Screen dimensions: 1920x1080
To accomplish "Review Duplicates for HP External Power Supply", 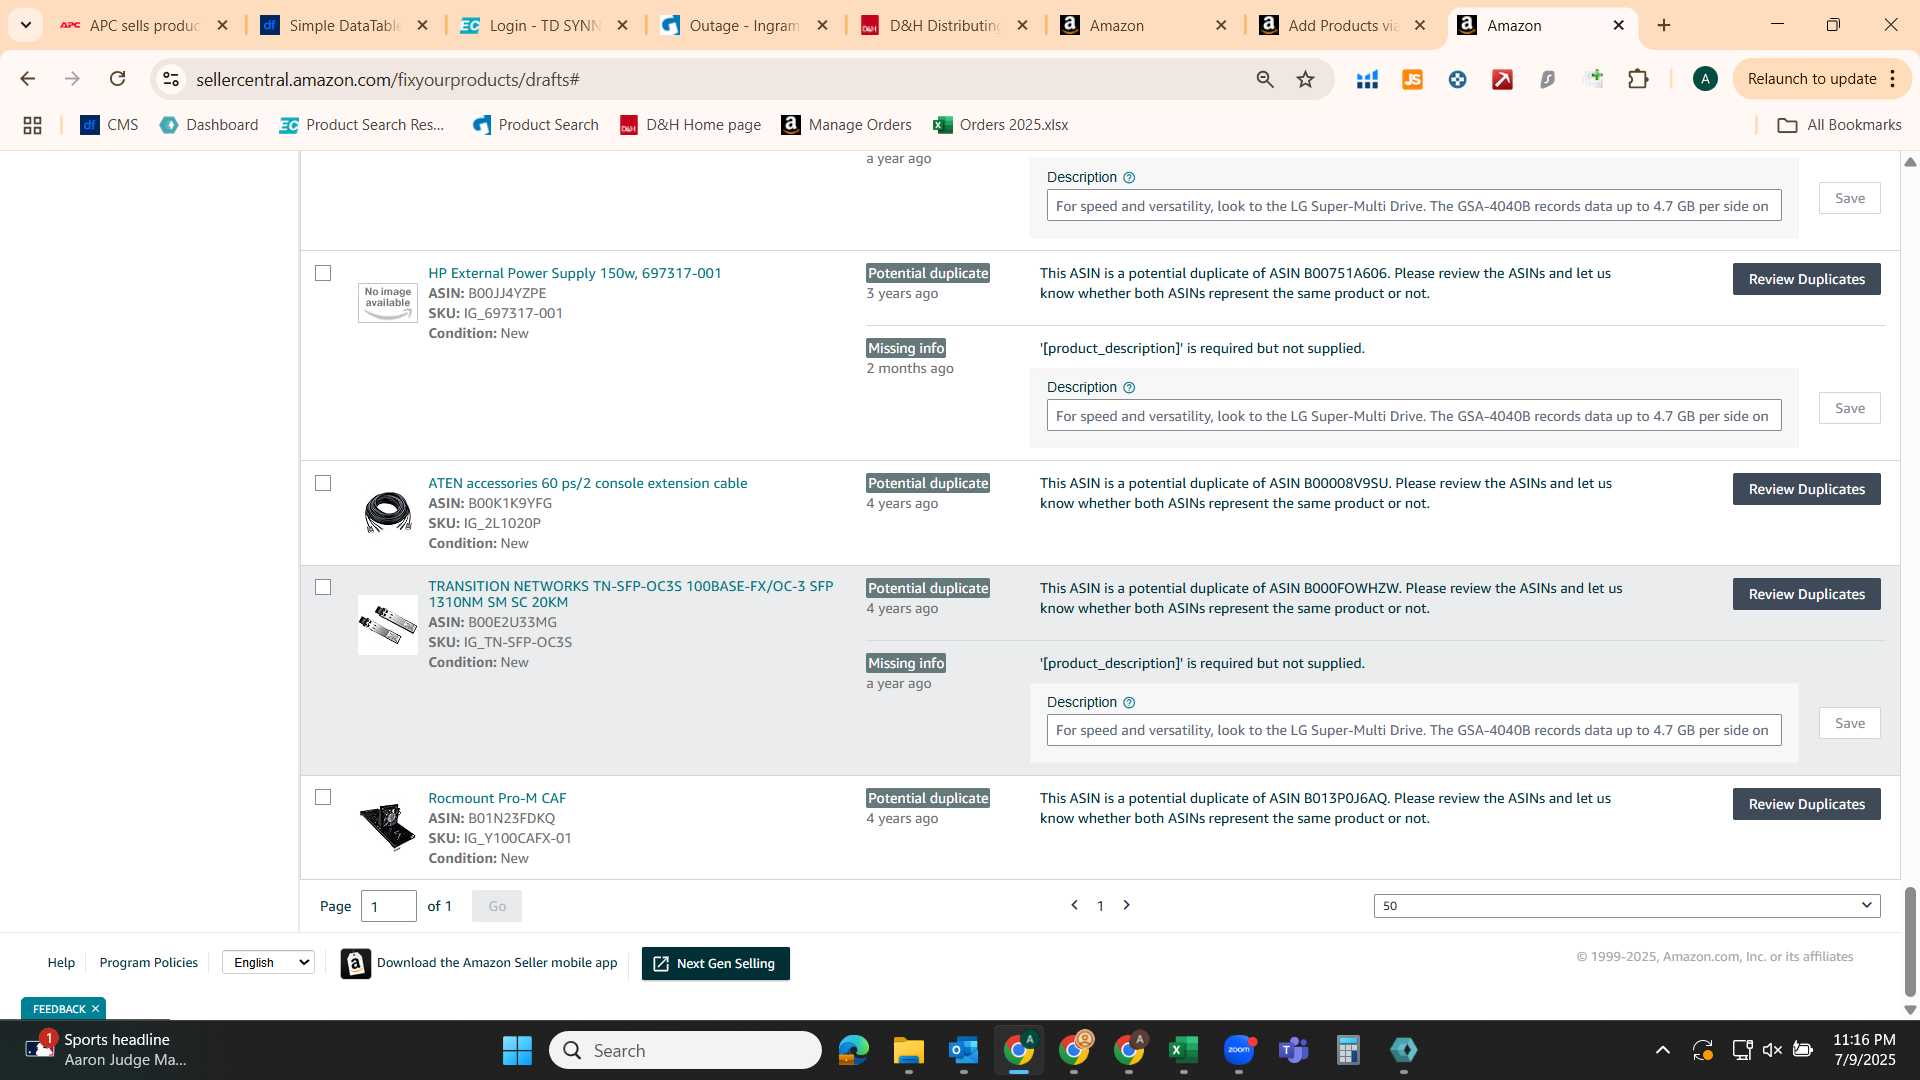I will [1806, 279].
